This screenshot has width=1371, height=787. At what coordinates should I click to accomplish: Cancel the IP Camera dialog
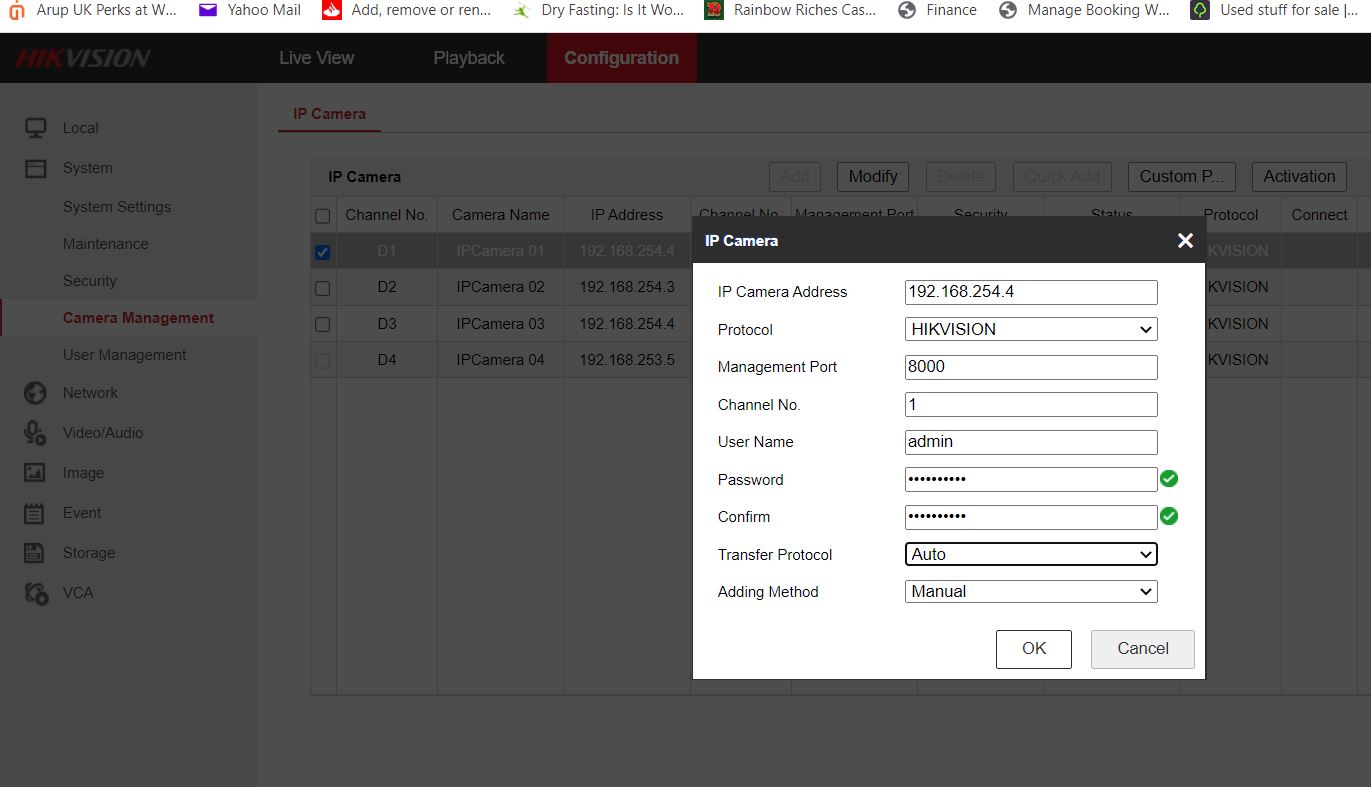click(x=1142, y=648)
